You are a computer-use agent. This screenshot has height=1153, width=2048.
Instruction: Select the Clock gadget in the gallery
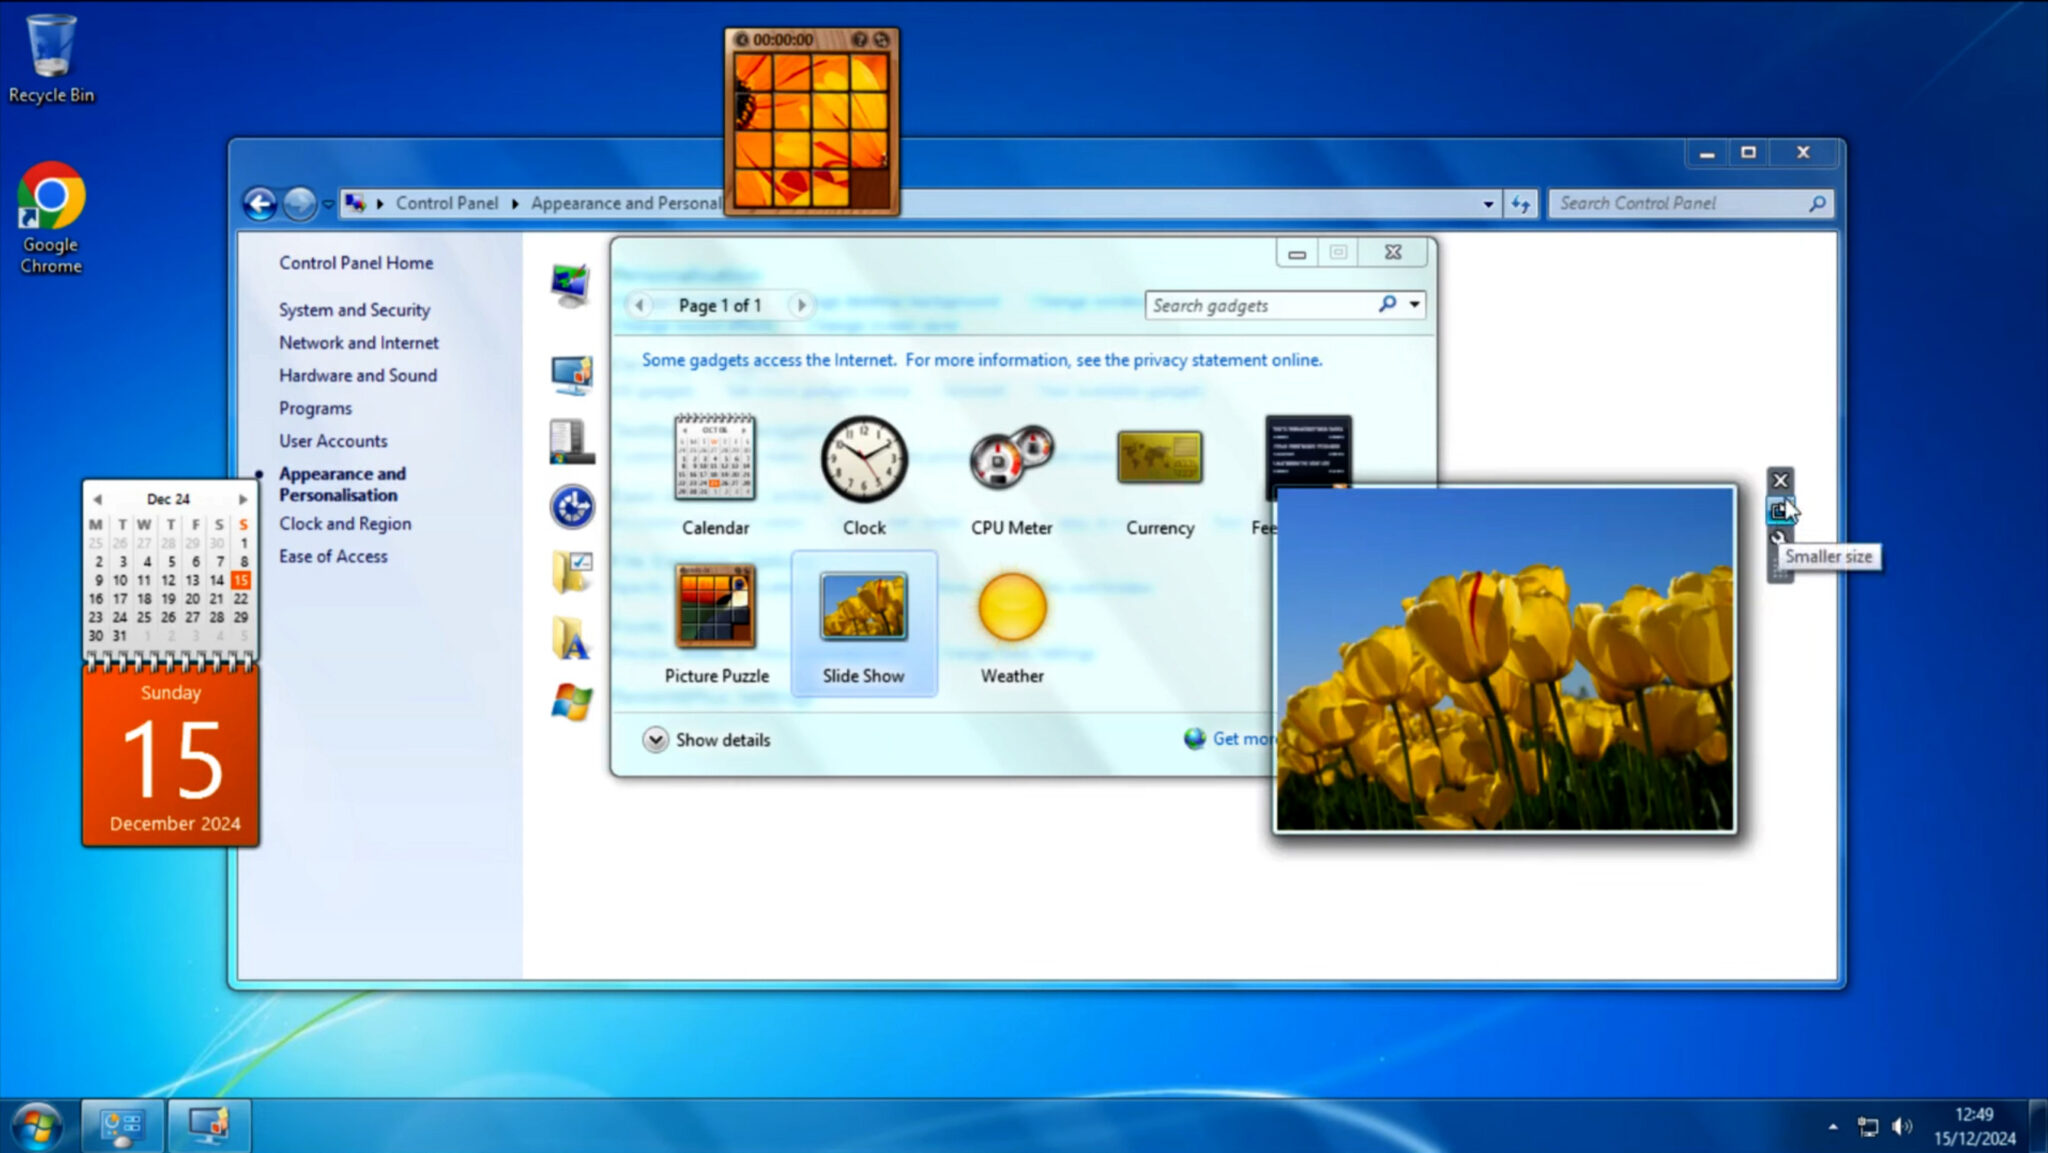tap(863, 470)
